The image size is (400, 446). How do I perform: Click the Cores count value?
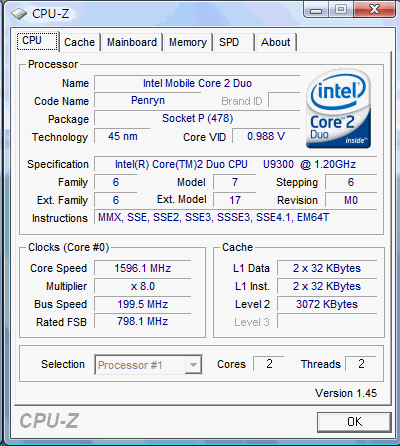(269, 364)
